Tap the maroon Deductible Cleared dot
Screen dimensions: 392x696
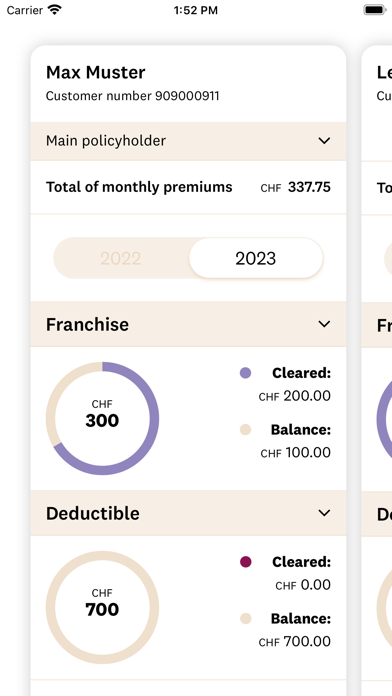pyautogui.click(x=245, y=562)
